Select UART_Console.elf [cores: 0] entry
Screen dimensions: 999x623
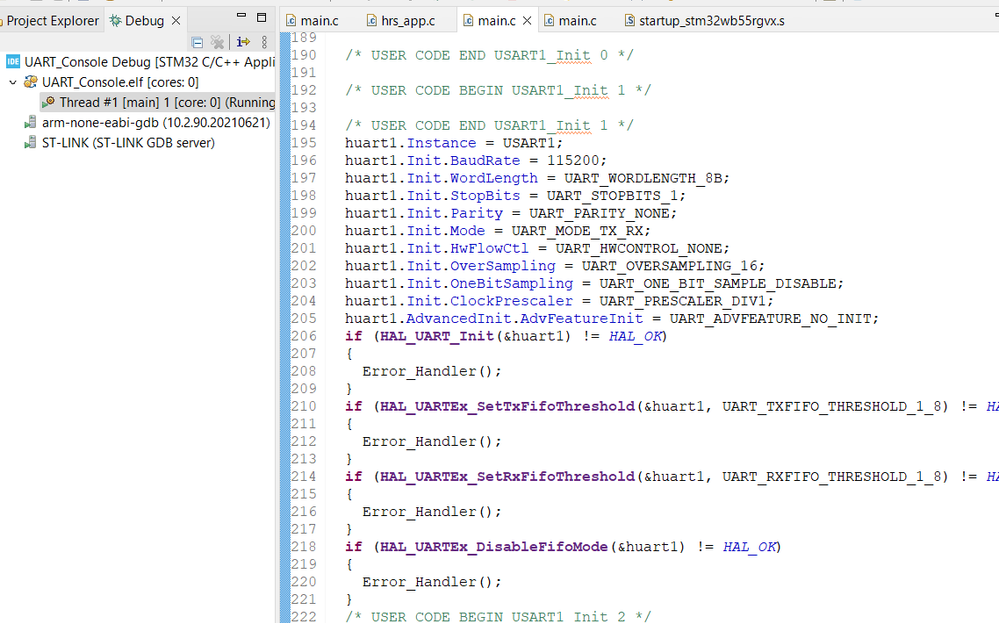point(120,82)
